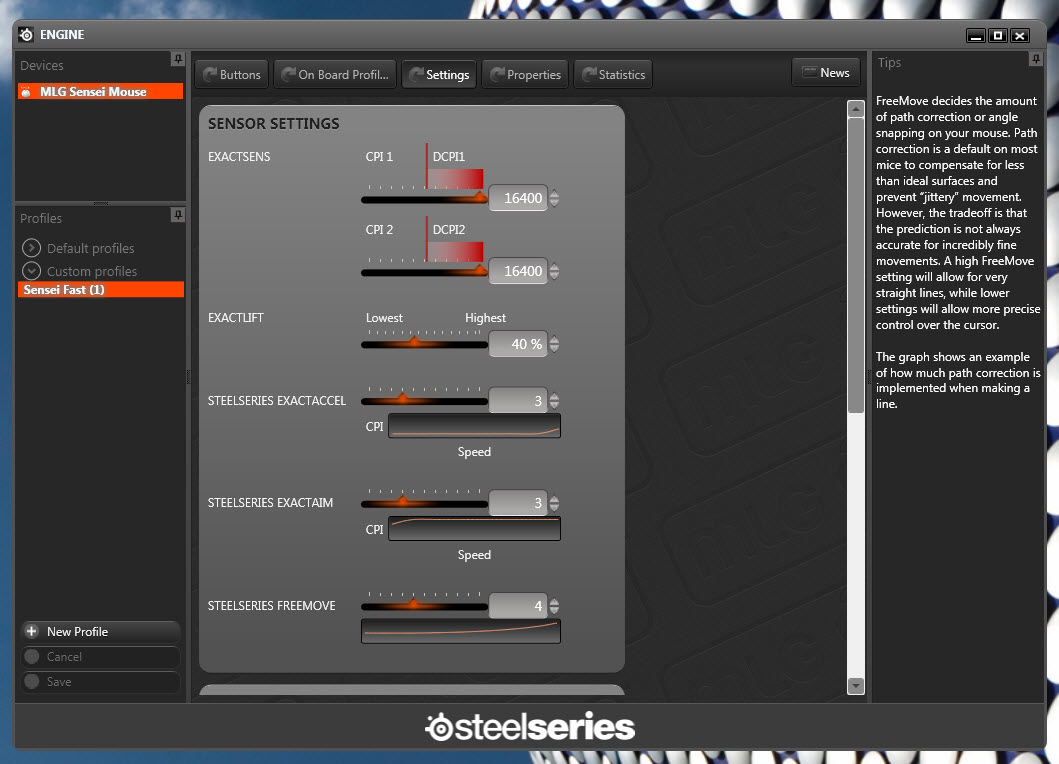Click the ExactAccel stepper arrows
Screen dimensions: 1059x764
pyautogui.click(x=554, y=401)
